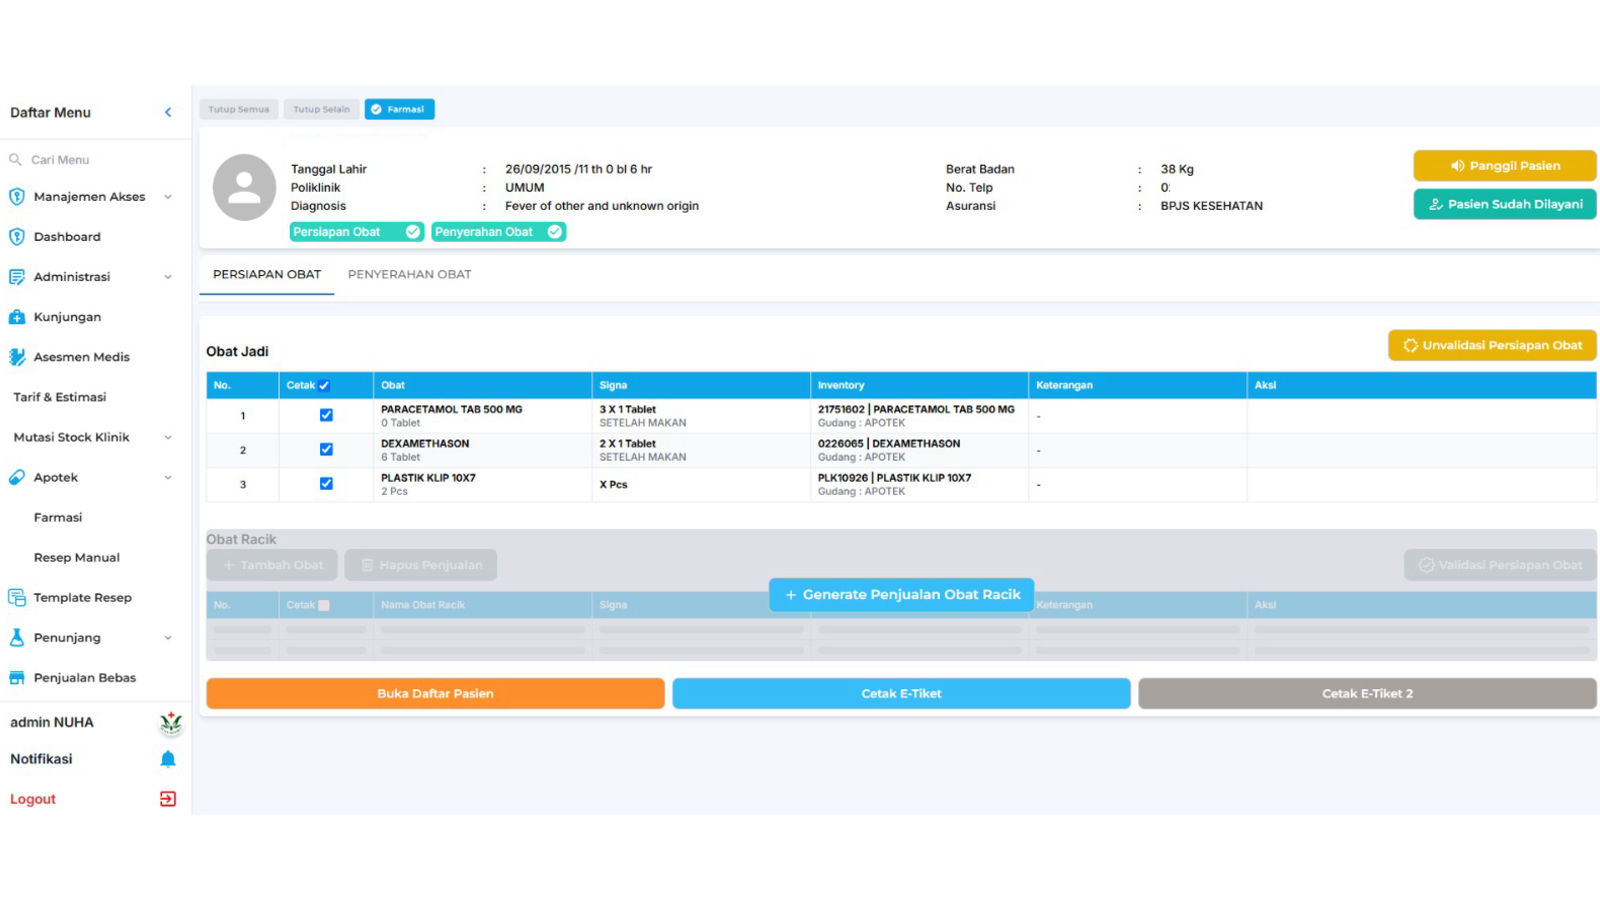Uncheck Cetak checkbox for PLASTIK KLIP 10X7
1600x900 pixels.
[x=326, y=483]
